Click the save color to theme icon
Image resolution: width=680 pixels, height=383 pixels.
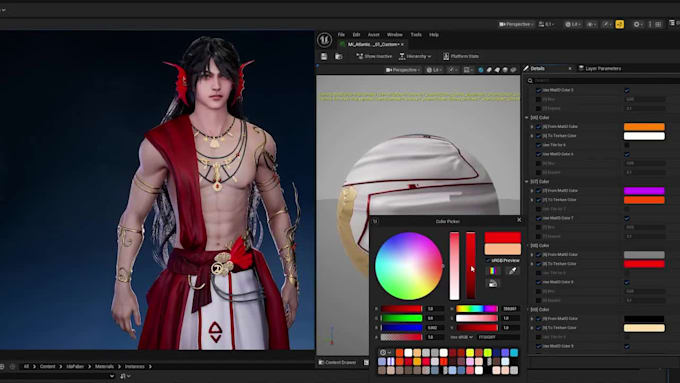[x=493, y=284]
